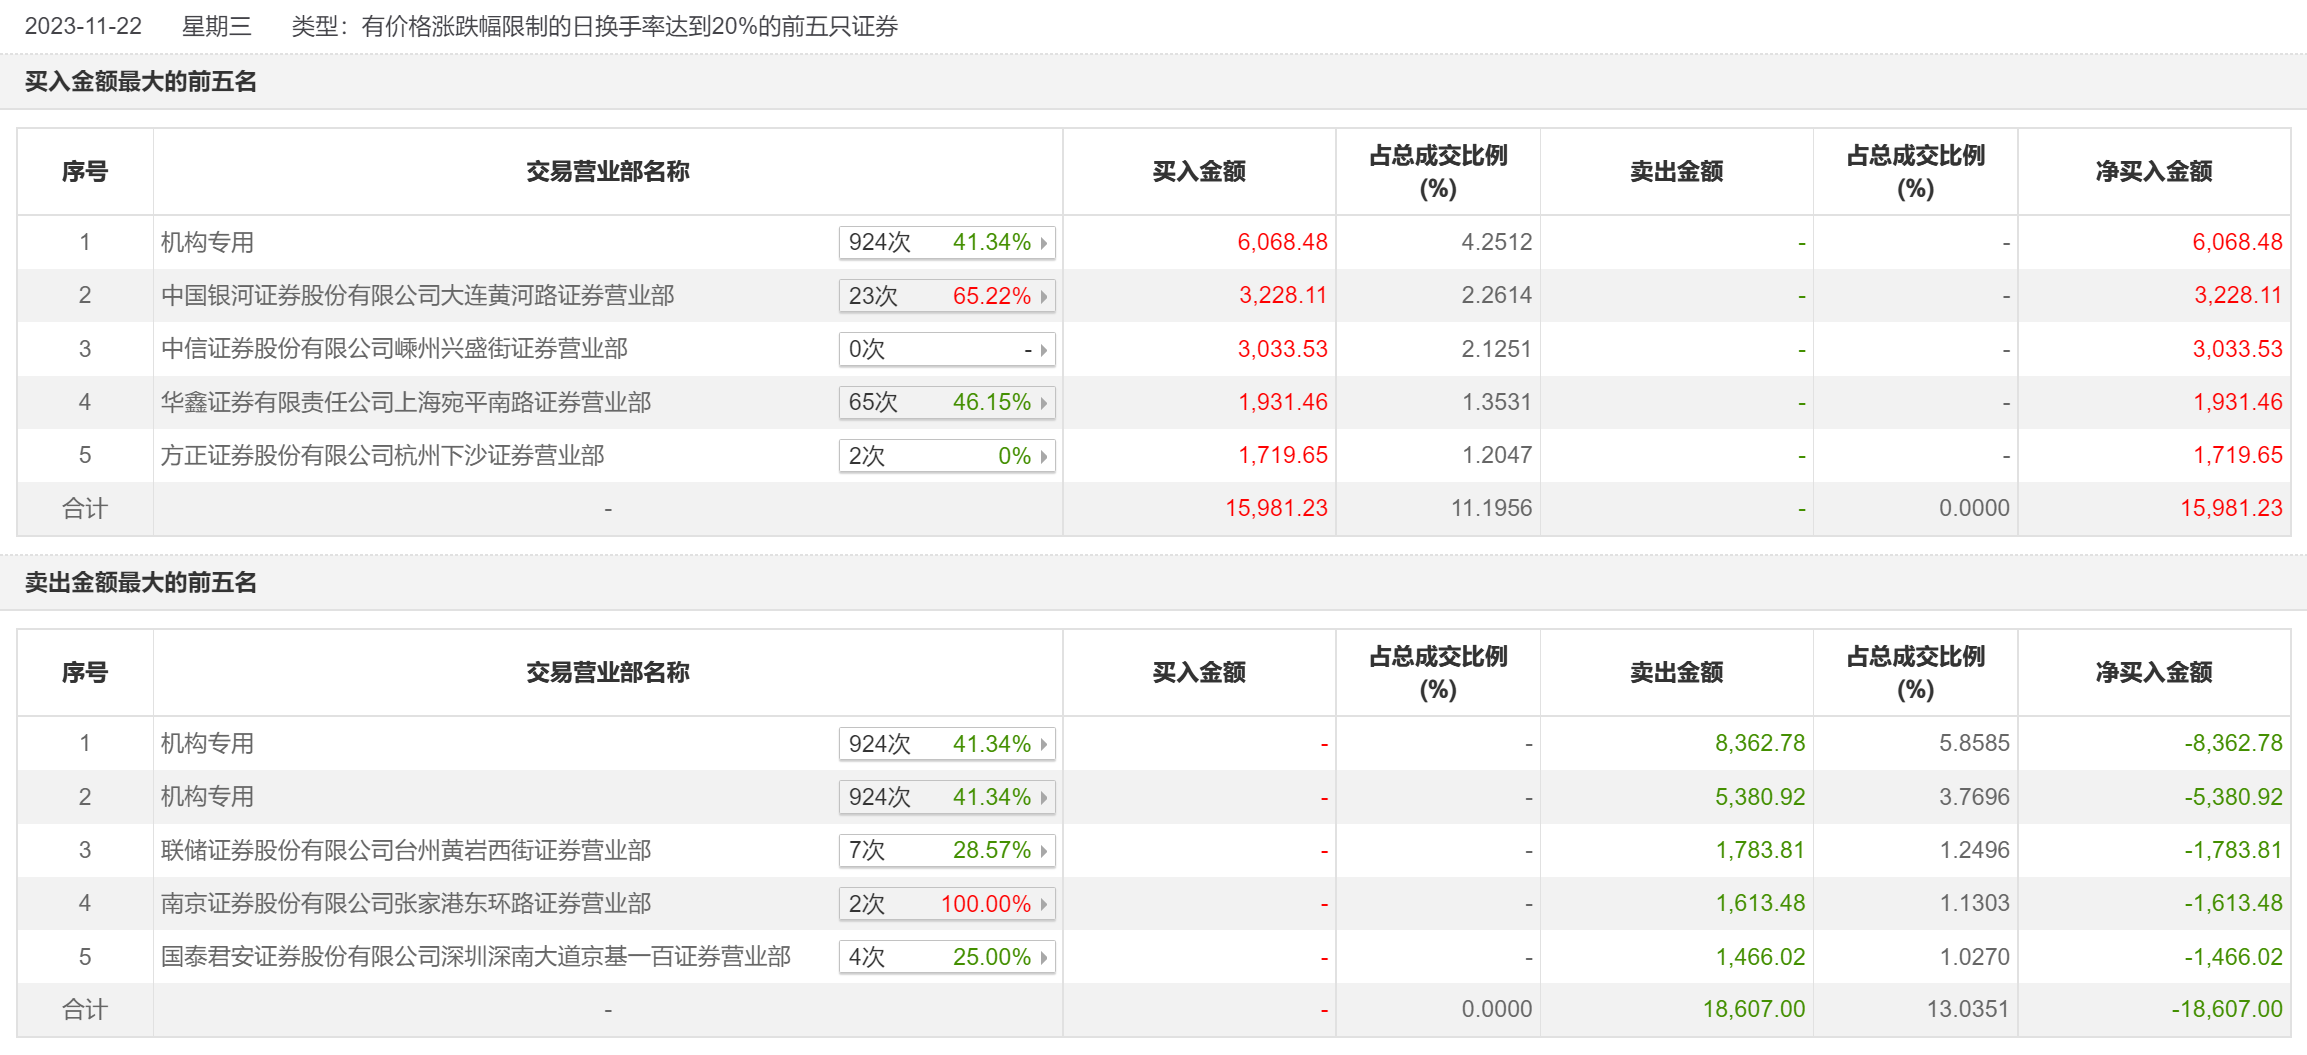Expand 0次 stats for 中信证券嵊州兴盛街

[x=947, y=349]
